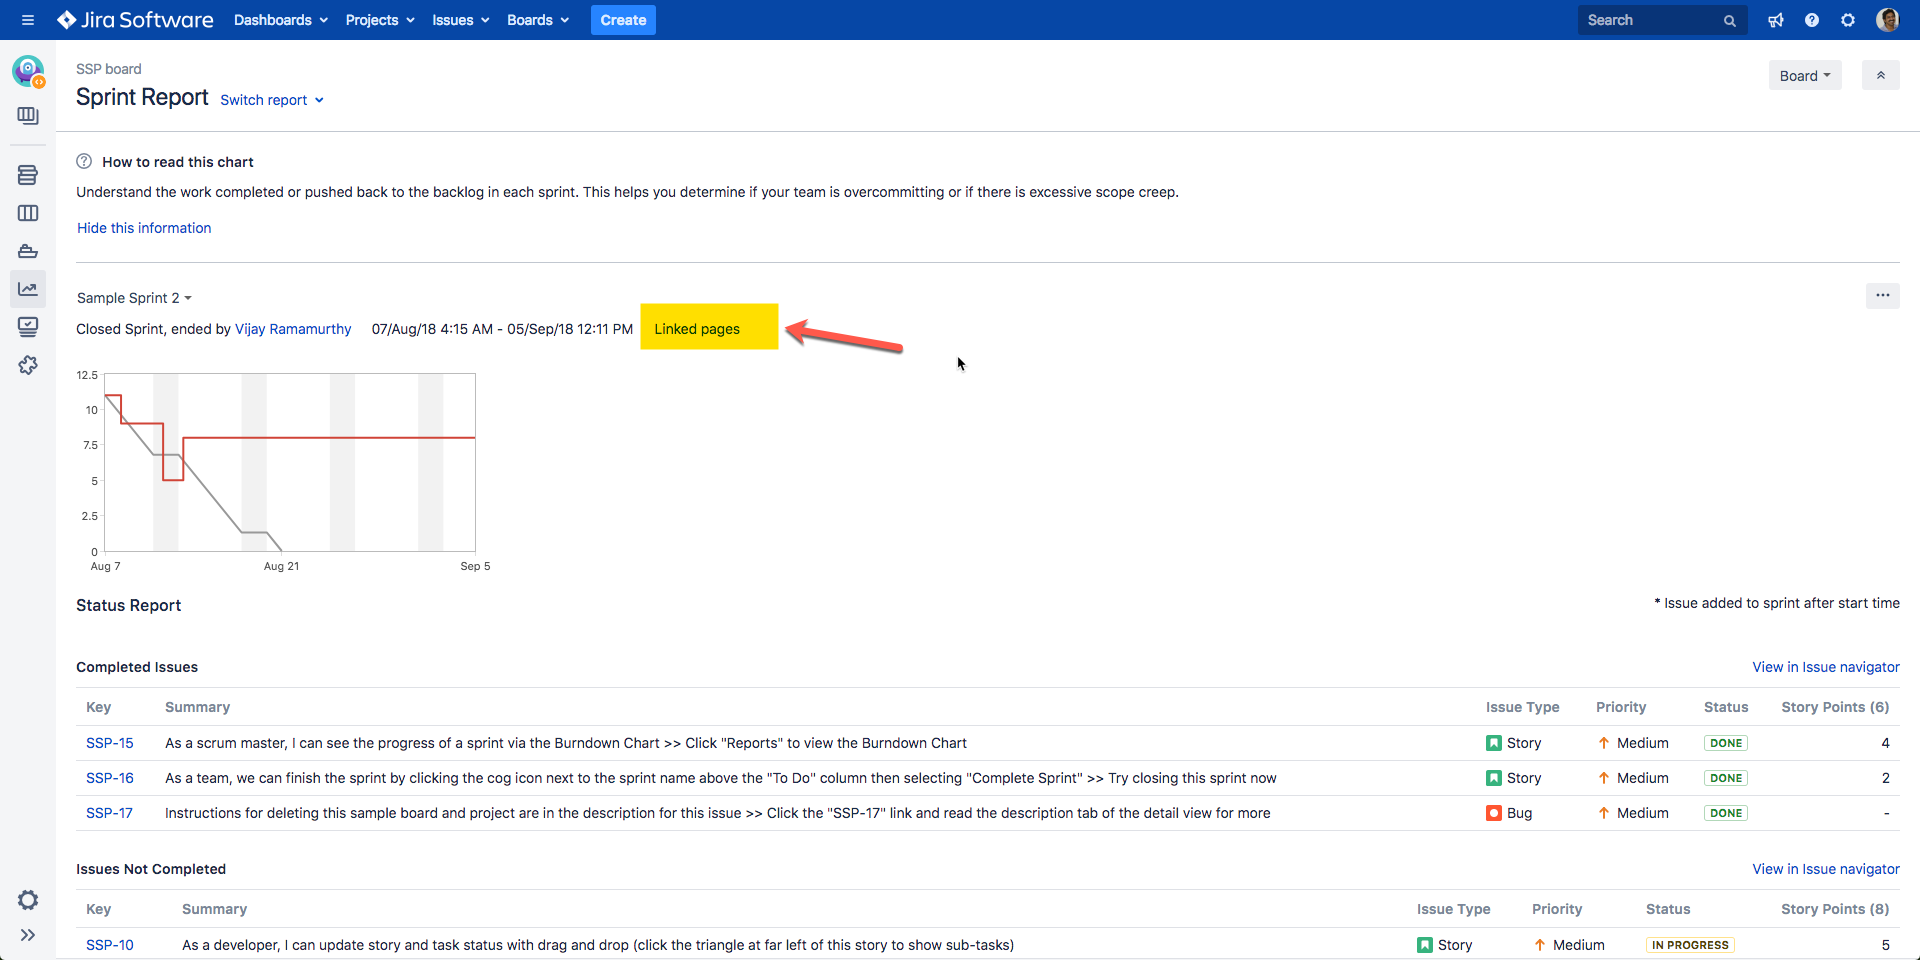This screenshot has height=960, width=1920.
Task: Open the Projects menu
Action: [378, 20]
